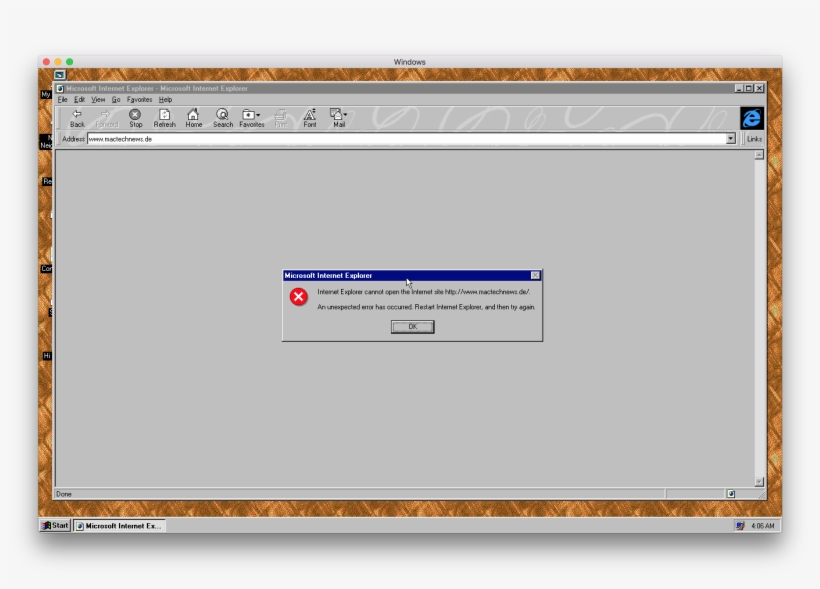The width and height of the screenshot is (820, 589).
Task: Click the macOS green zoom button
Action: 70,62
